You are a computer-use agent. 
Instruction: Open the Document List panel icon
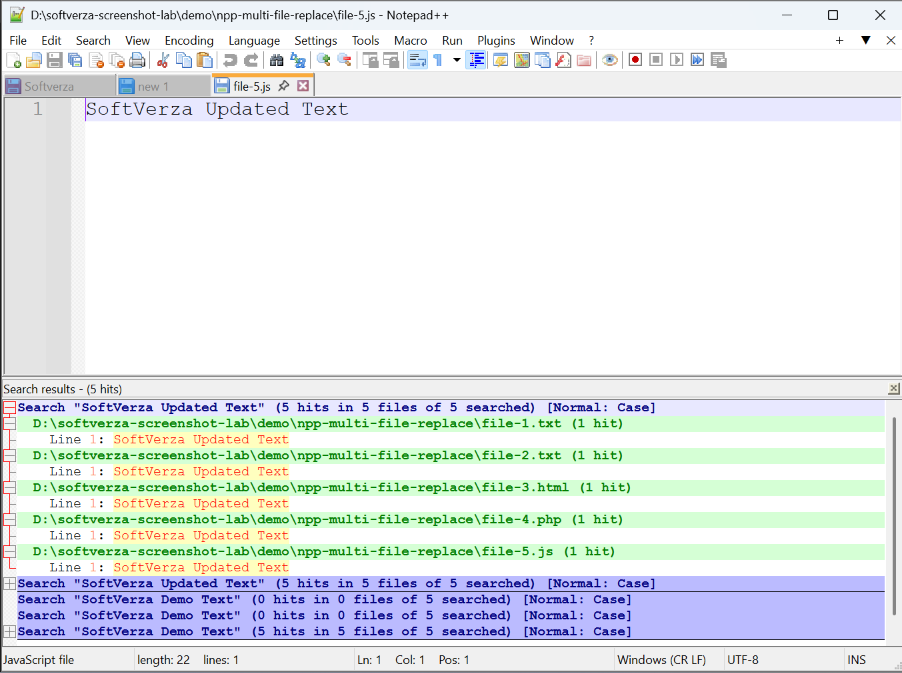pos(542,60)
